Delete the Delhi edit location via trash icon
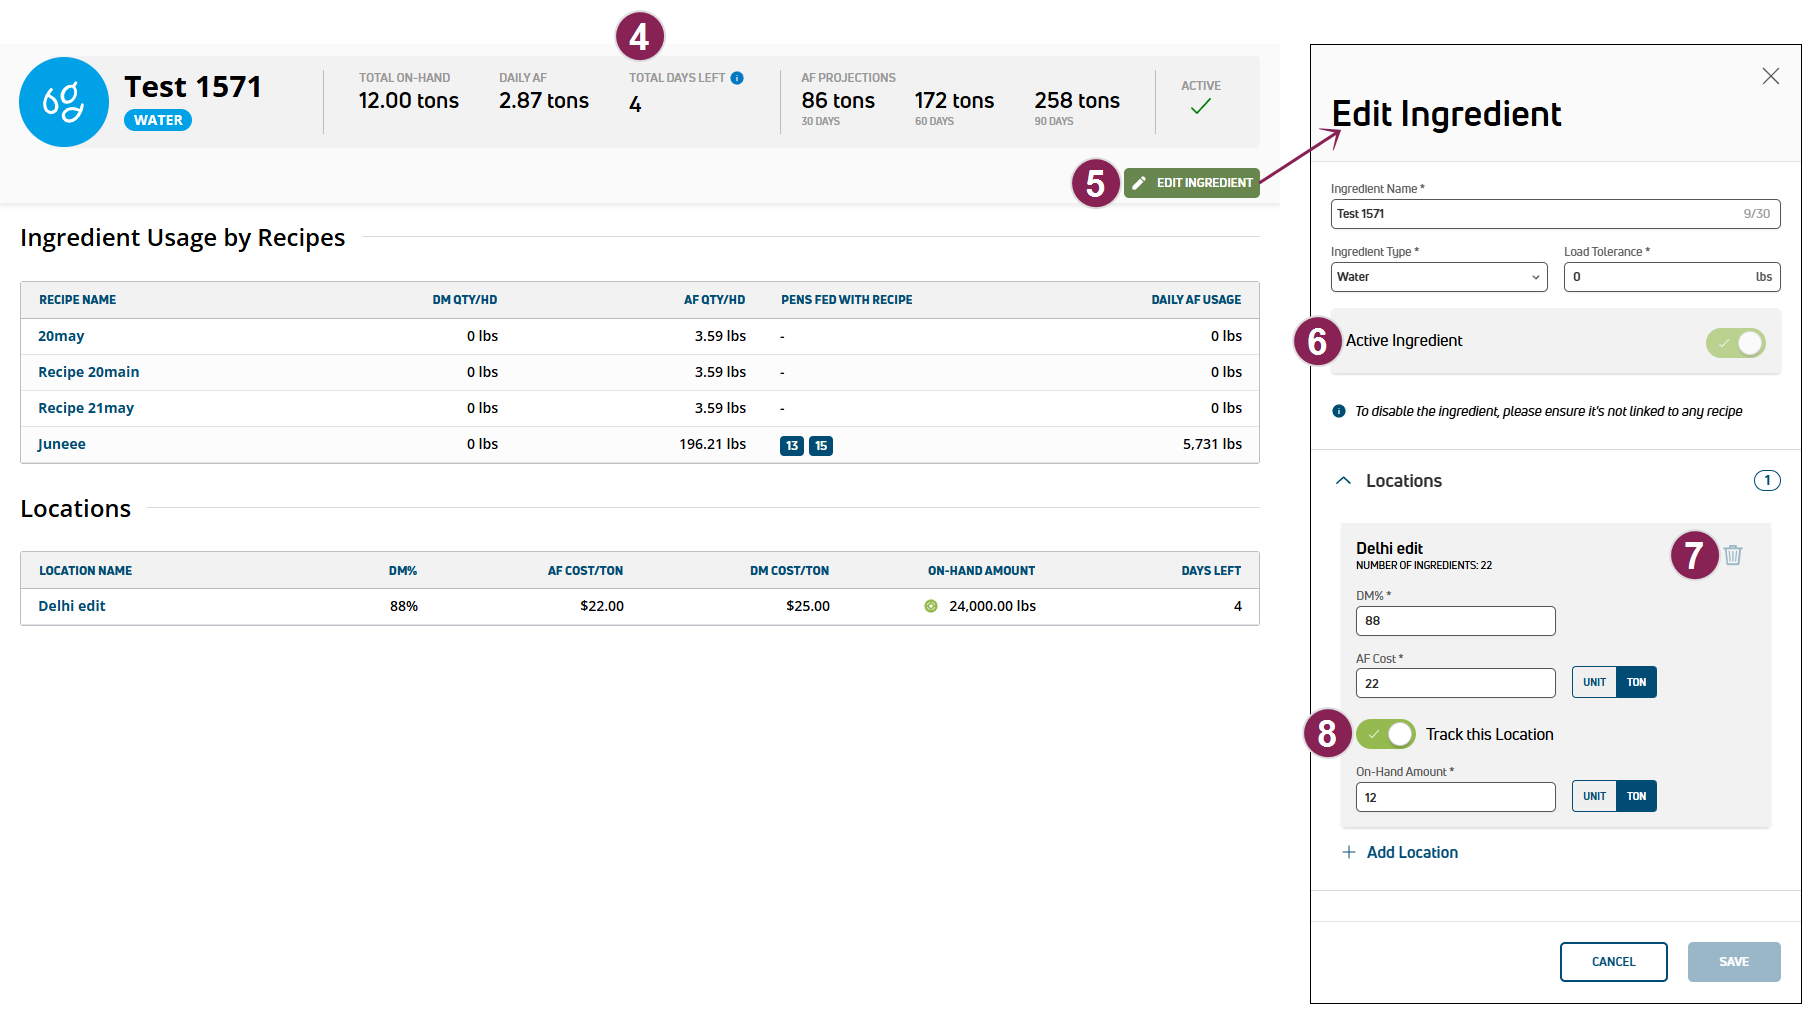The height and width of the screenshot is (1016, 1814). point(1733,555)
